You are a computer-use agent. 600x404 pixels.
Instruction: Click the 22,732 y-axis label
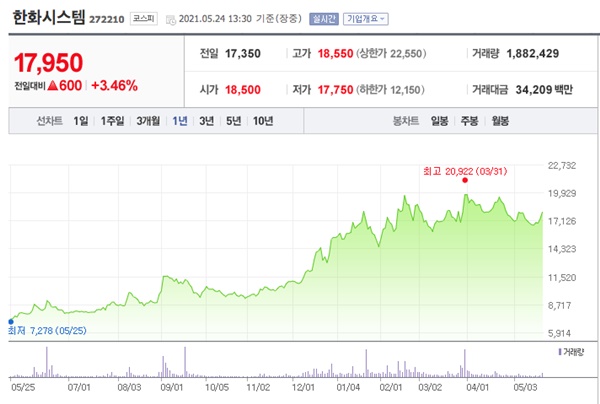[x=562, y=166]
